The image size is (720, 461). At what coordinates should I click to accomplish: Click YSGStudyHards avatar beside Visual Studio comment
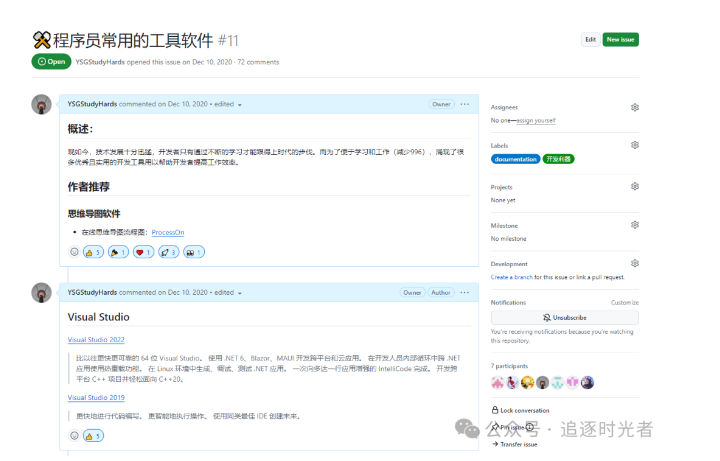coord(41,293)
